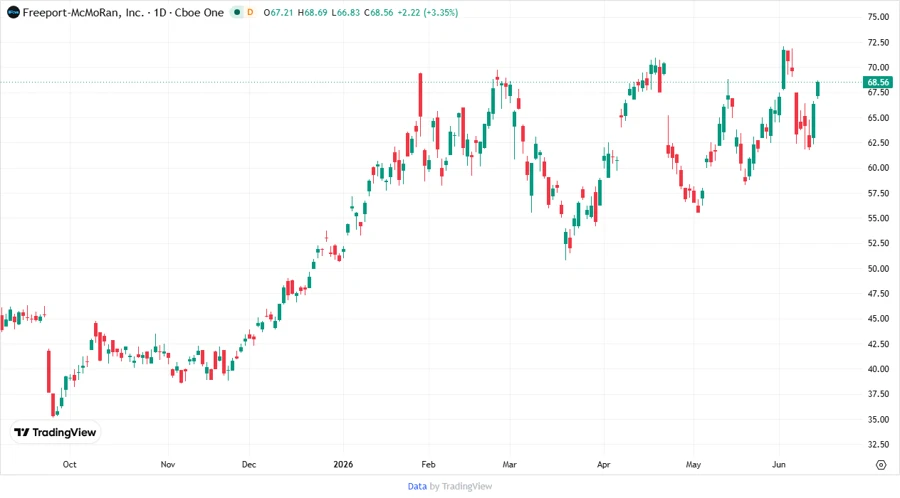Viewport: 900px width, 498px height.
Task: Click the change value +2.22 (+3.35%)
Action: (428, 13)
